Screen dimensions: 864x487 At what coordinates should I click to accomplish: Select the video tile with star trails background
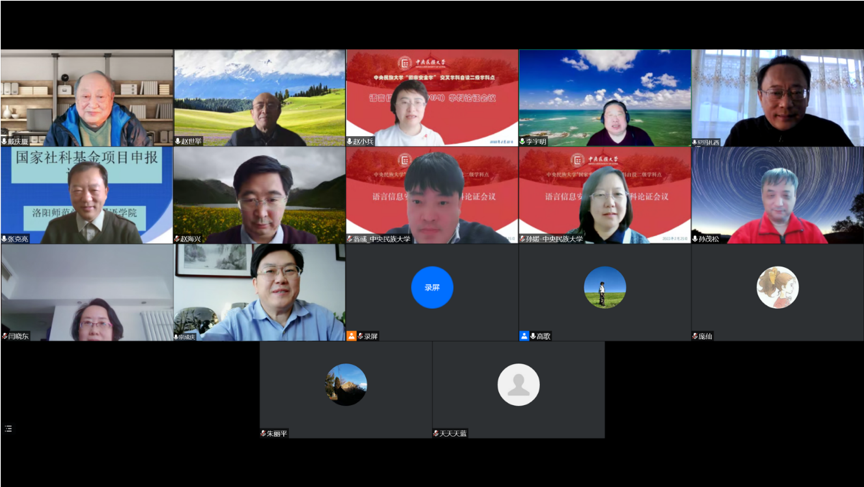click(x=777, y=195)
